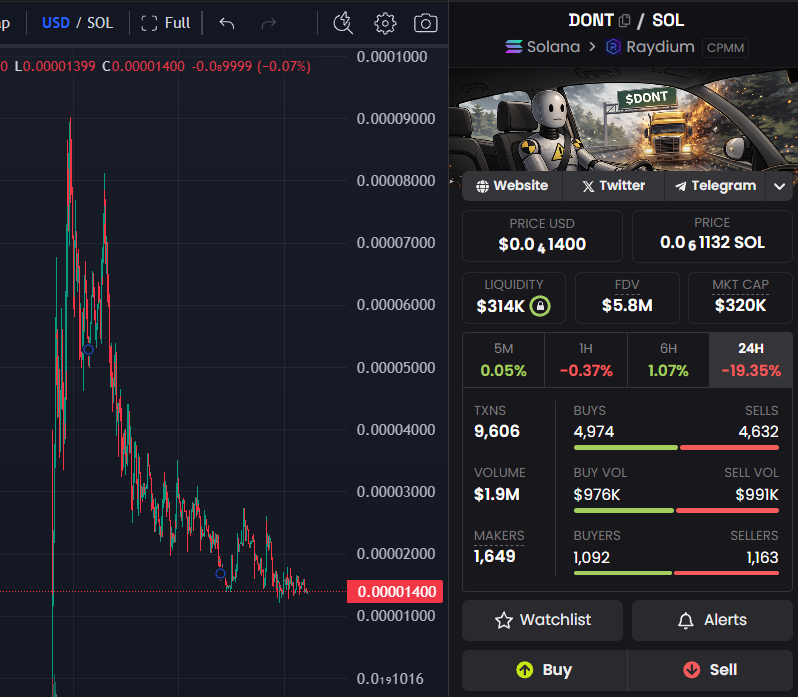Click the current price label 0.00001400
This screenshot has height=697, width=798.
(395, 592)
